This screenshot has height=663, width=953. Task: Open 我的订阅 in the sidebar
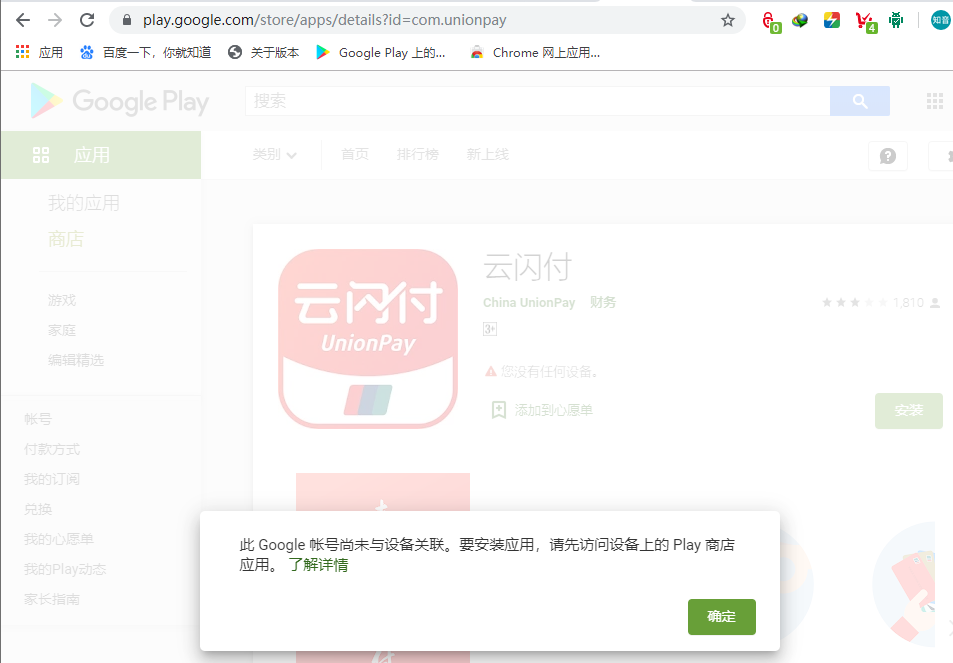coord(52,479)
